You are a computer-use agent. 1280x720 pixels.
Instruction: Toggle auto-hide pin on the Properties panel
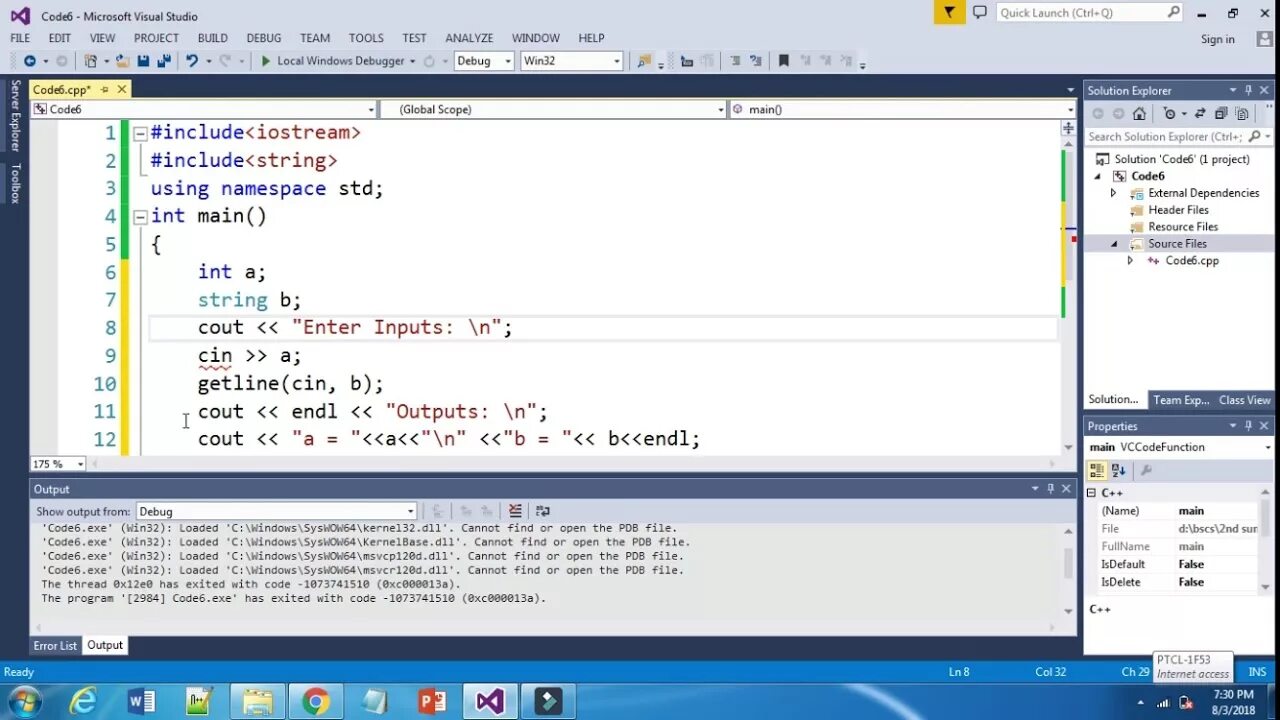pos(1248,426)
